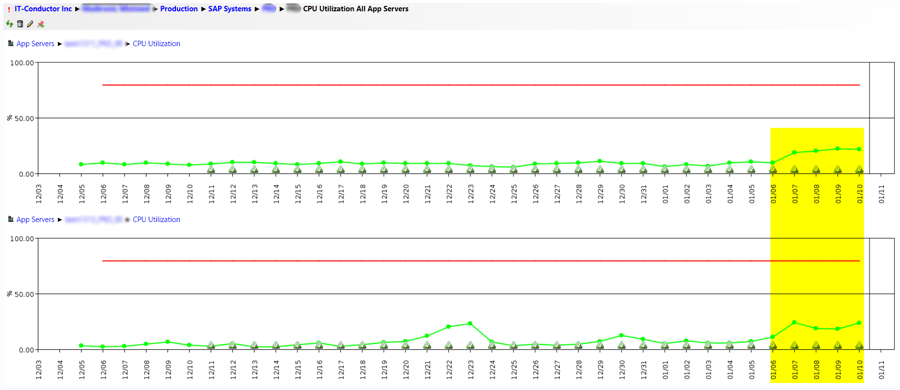Image resolution: width=900 pixels, height=390 pixels.
Task: Click server icon beside top chart's App Servers
Action: 10,43
